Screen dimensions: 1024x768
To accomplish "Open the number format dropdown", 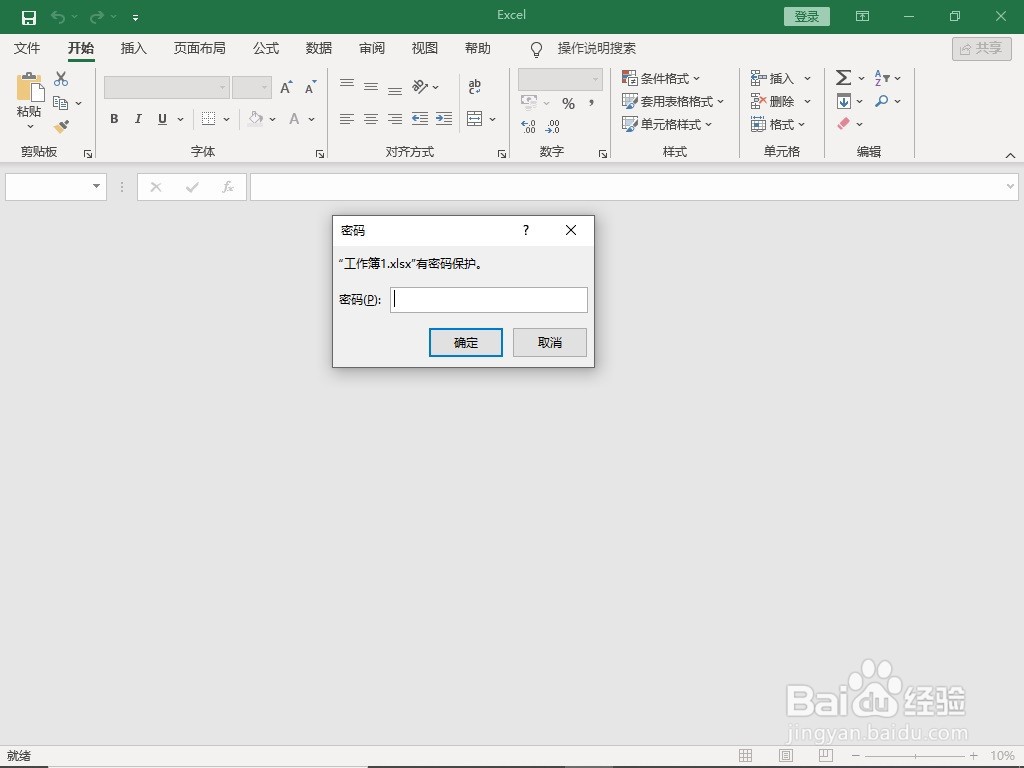I will pos(595,80).
